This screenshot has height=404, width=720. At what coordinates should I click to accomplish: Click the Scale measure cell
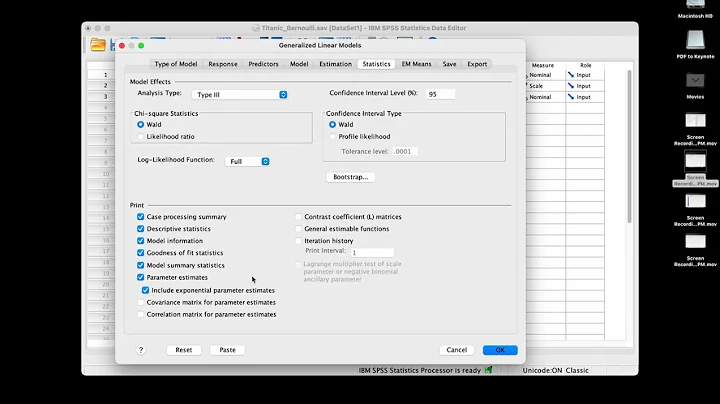coord(546,86)
